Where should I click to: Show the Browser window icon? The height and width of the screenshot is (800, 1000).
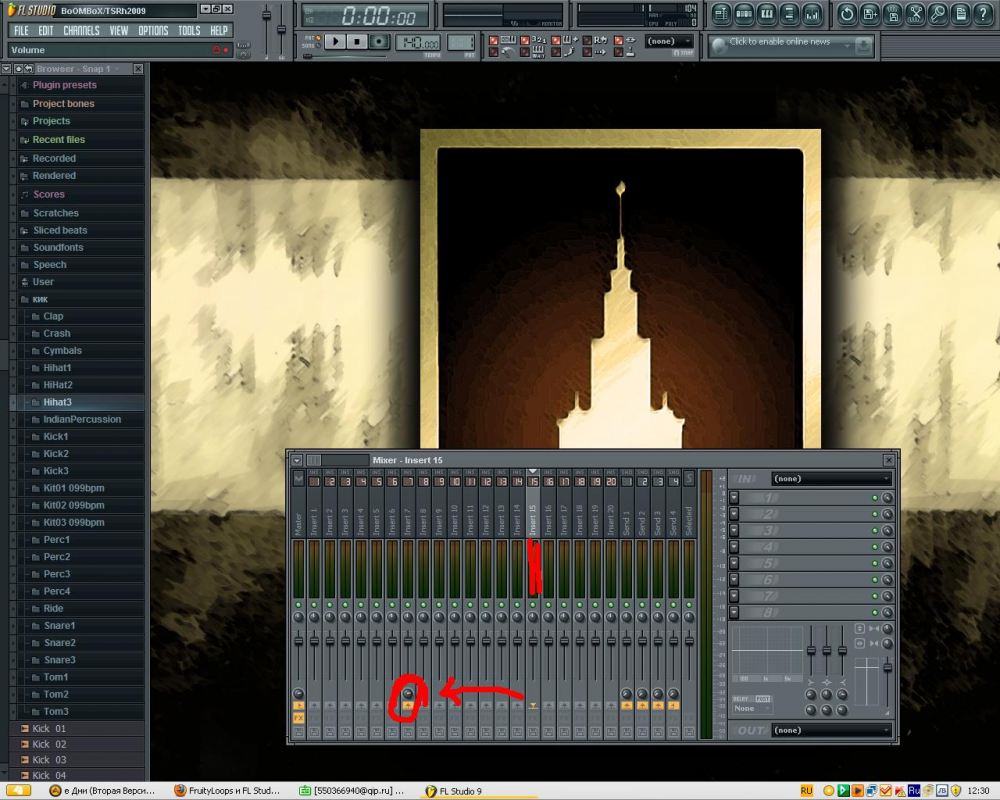[x=790, y=14]
